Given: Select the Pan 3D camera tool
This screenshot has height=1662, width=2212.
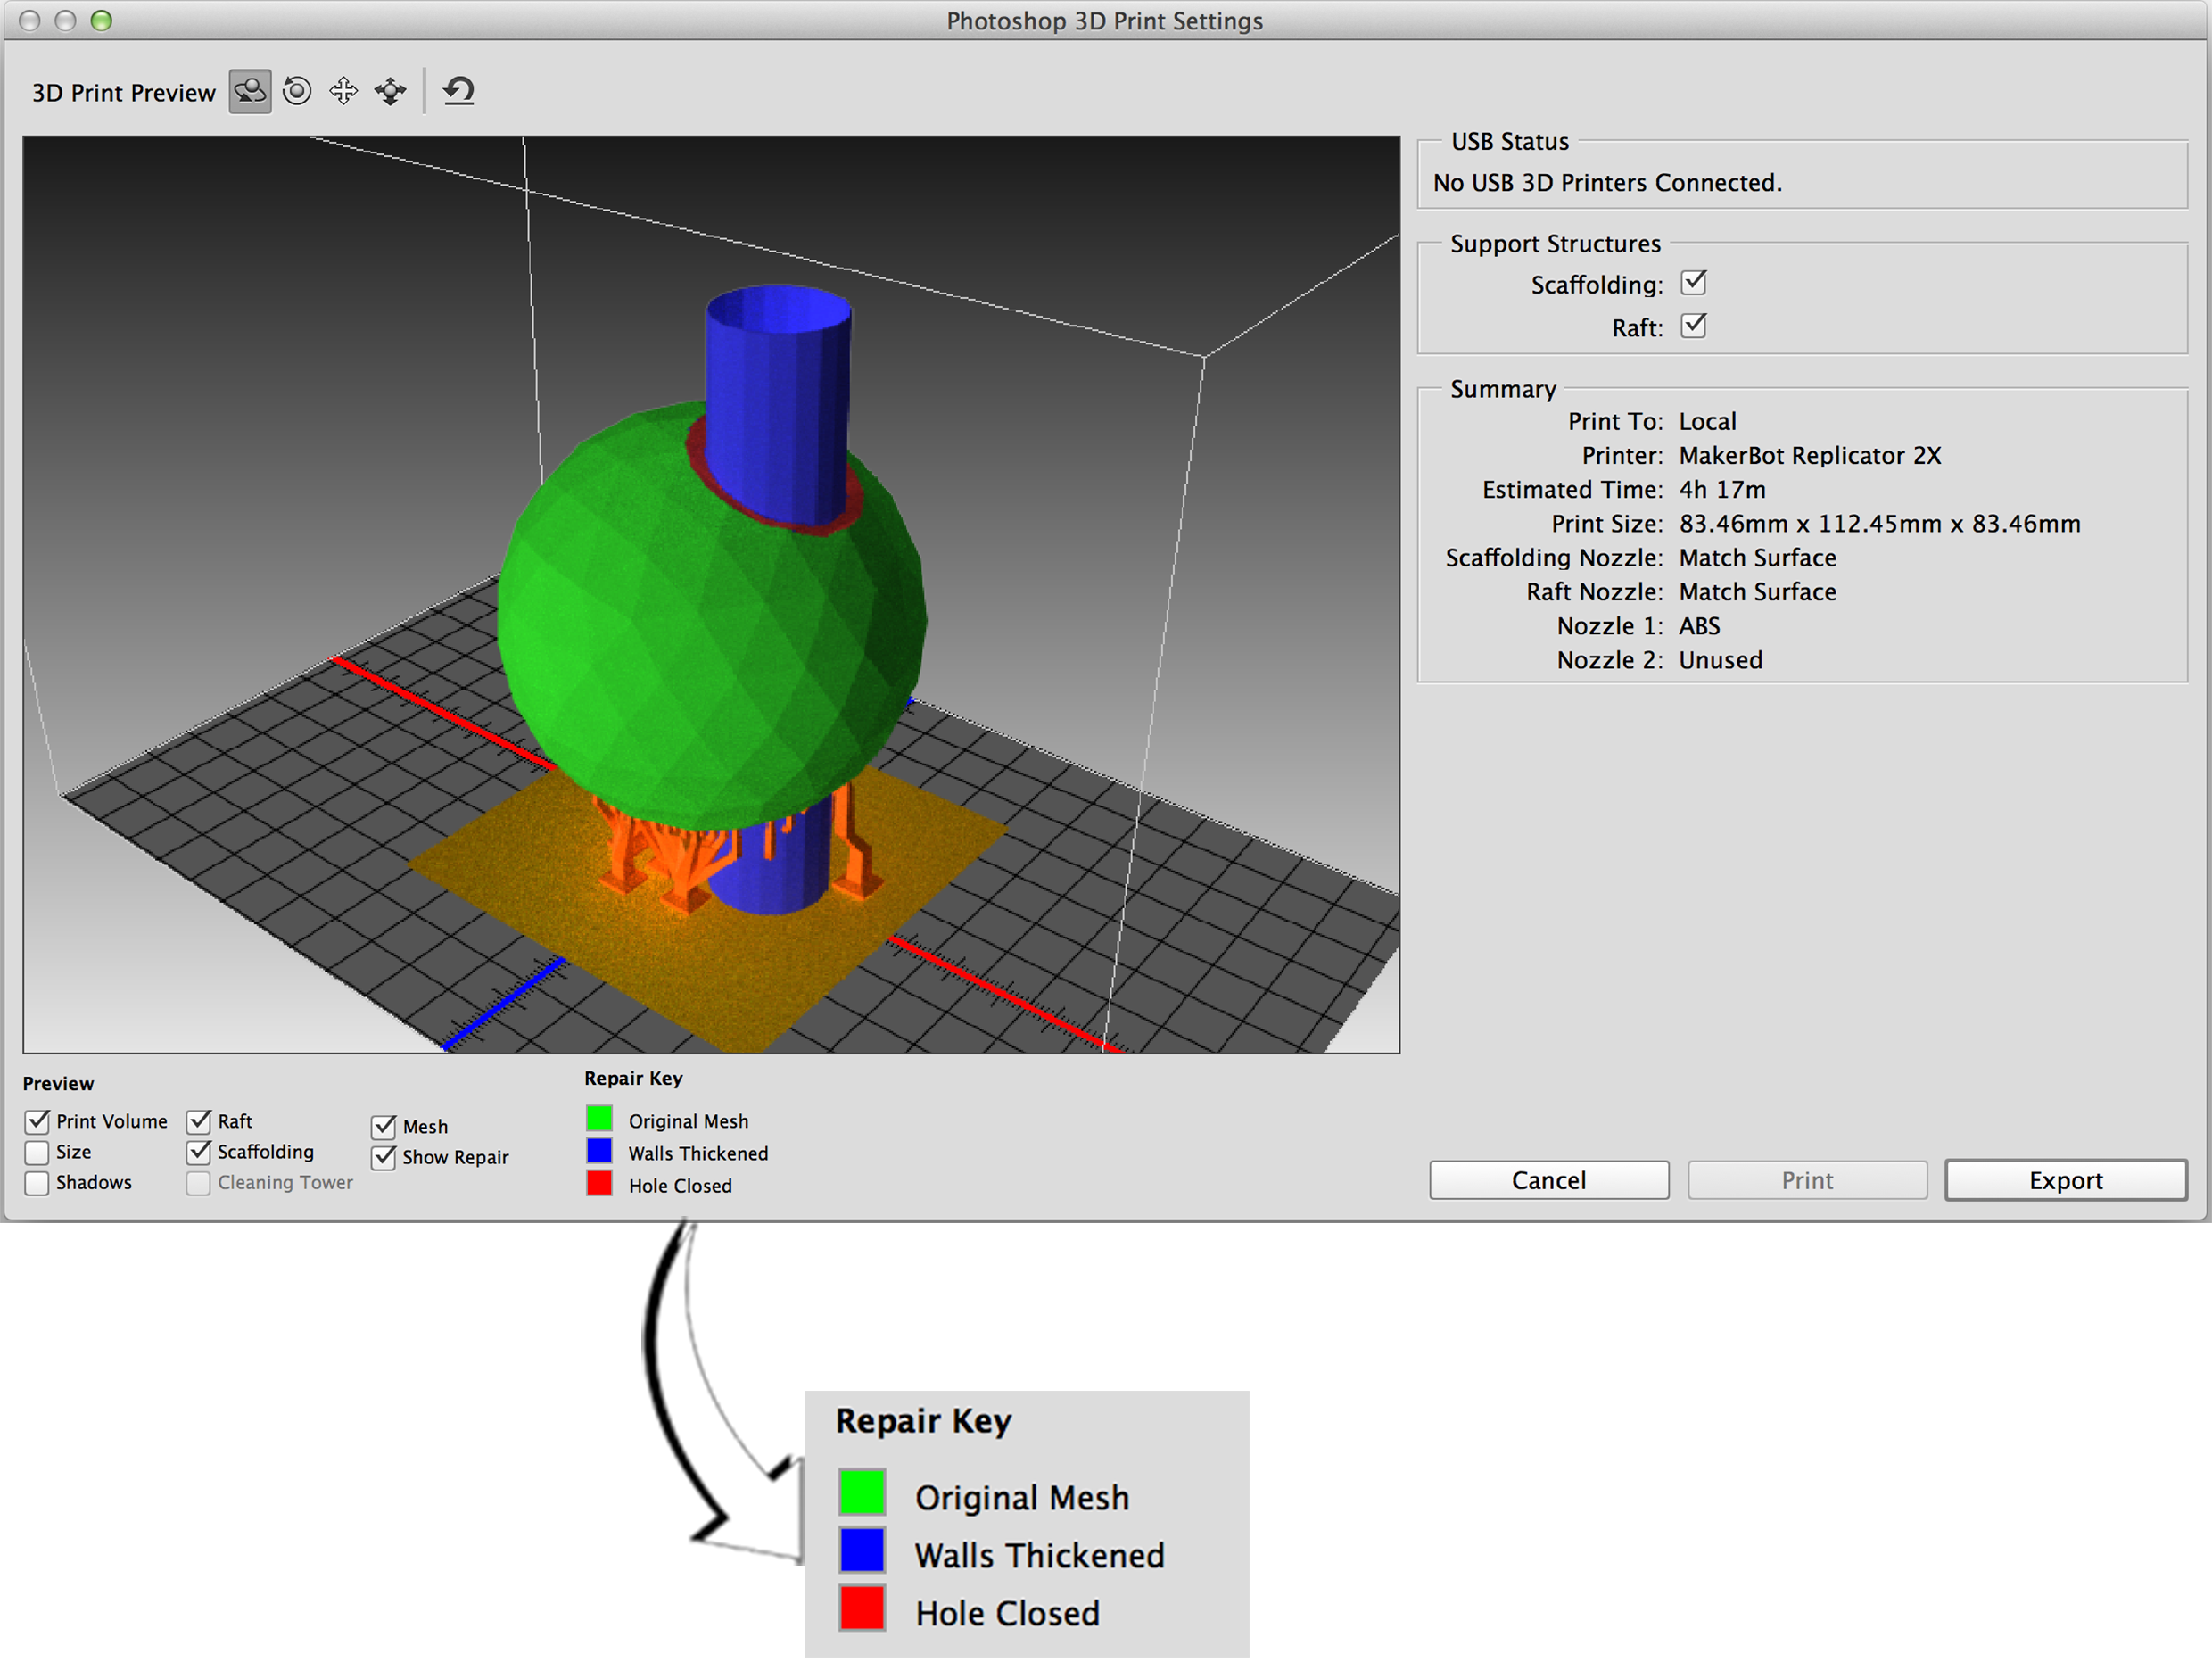Looking at the screenshot, I should (x=344, y=92).
